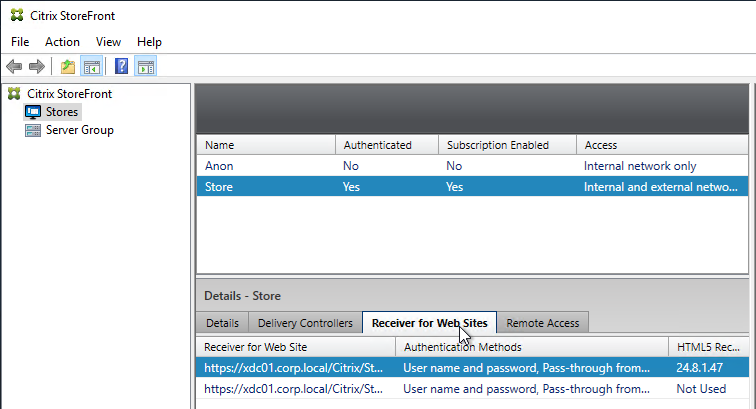
Task: Click the Forward arrow toolbar icon
Action: 36,67
